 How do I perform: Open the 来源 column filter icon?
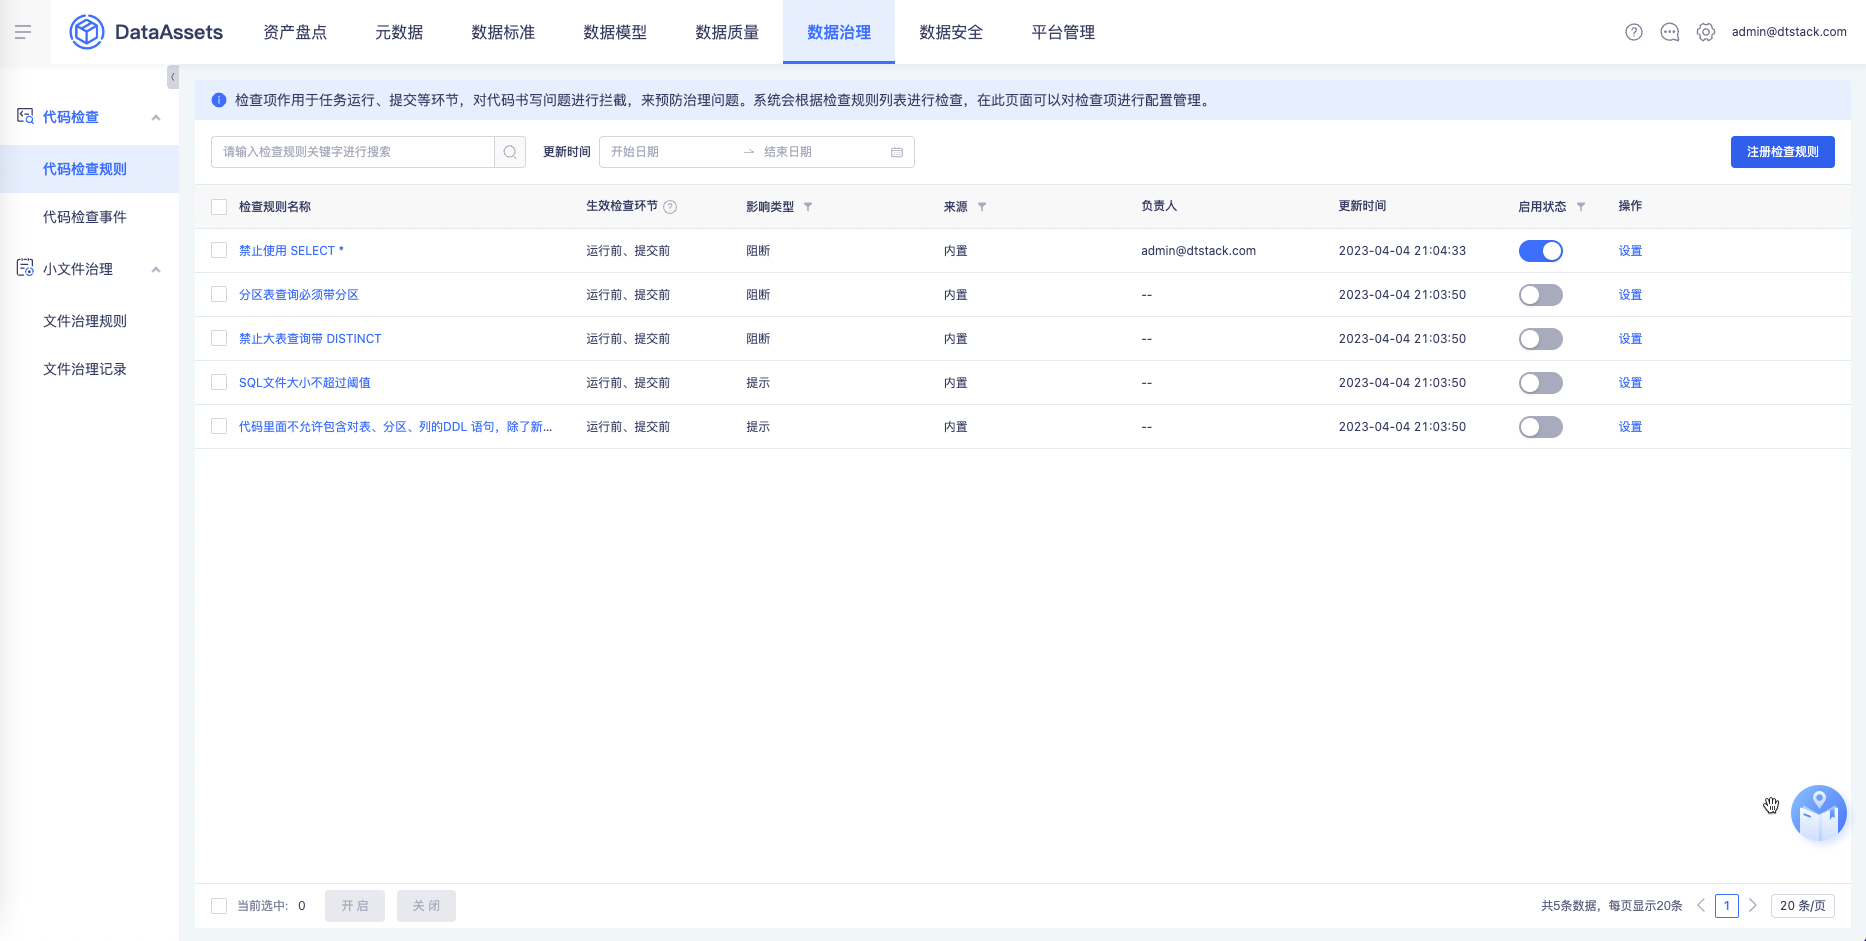(982, 207)
